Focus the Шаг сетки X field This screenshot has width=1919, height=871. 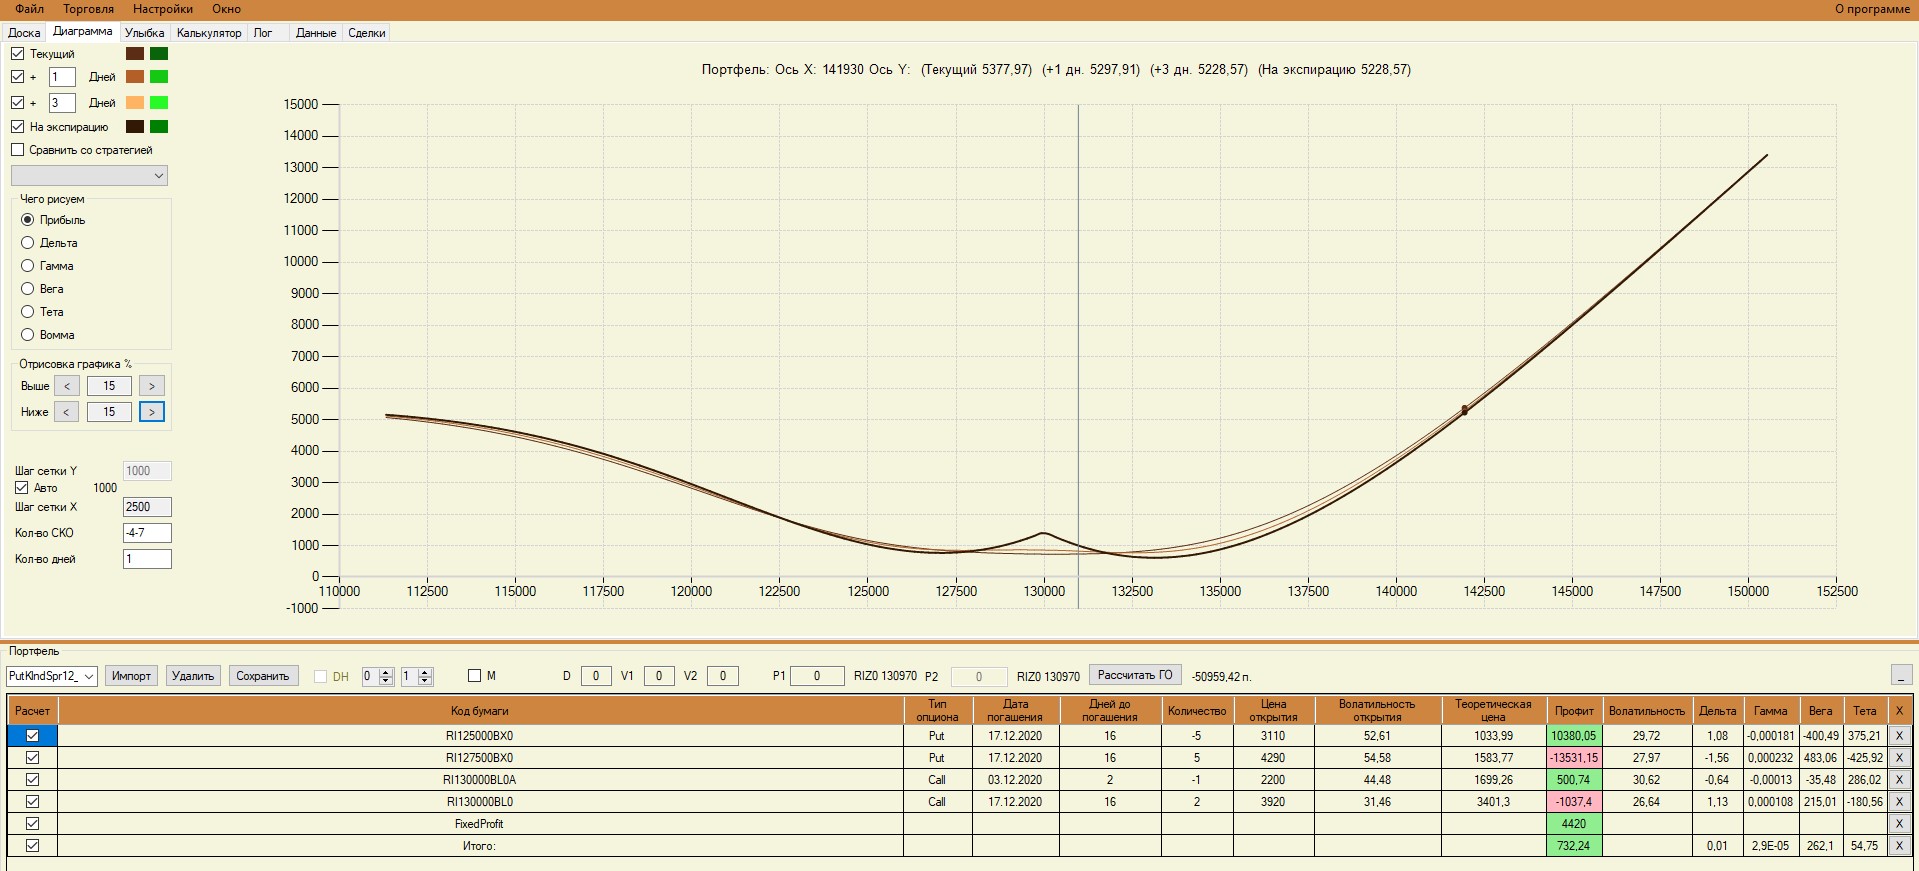point(147,507)
